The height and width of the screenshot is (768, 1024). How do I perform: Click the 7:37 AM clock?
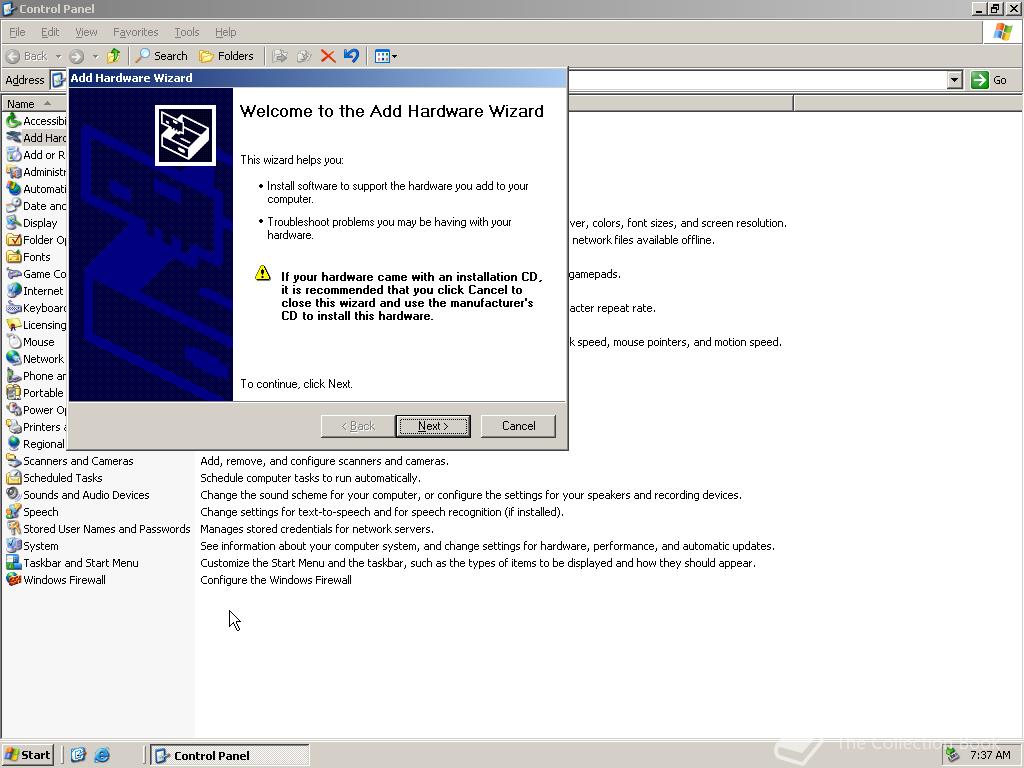coord(990,755)
